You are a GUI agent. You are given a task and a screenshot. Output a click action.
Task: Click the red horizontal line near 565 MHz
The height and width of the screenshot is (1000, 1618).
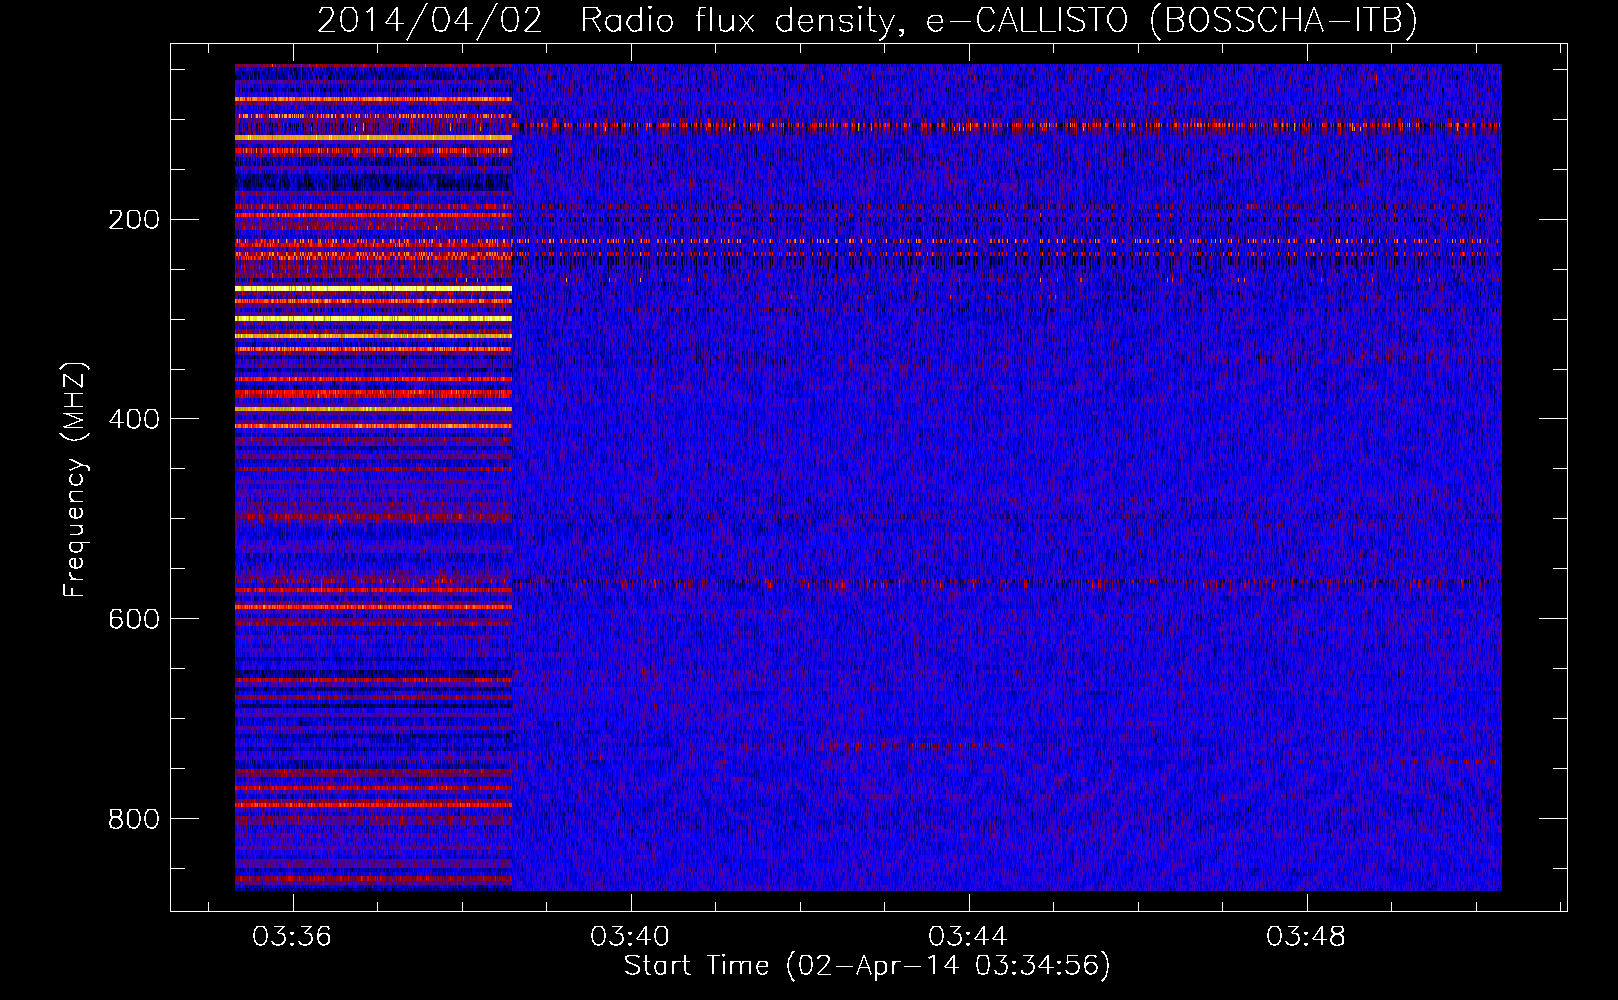pos(1000,583)
